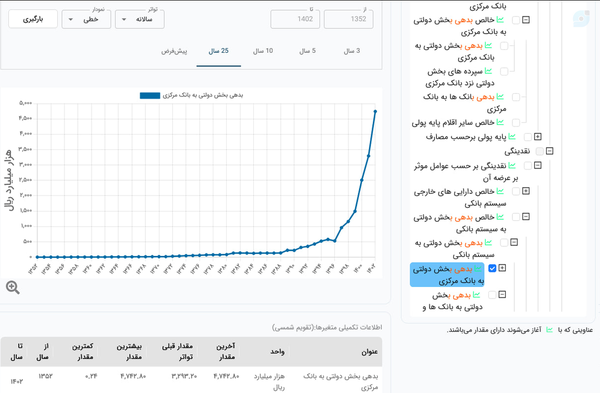Click chart icon next to بدهی بانک ها
Image resolution: width=600 pixels, height=393 pixels.
click(x=500, y=97)
